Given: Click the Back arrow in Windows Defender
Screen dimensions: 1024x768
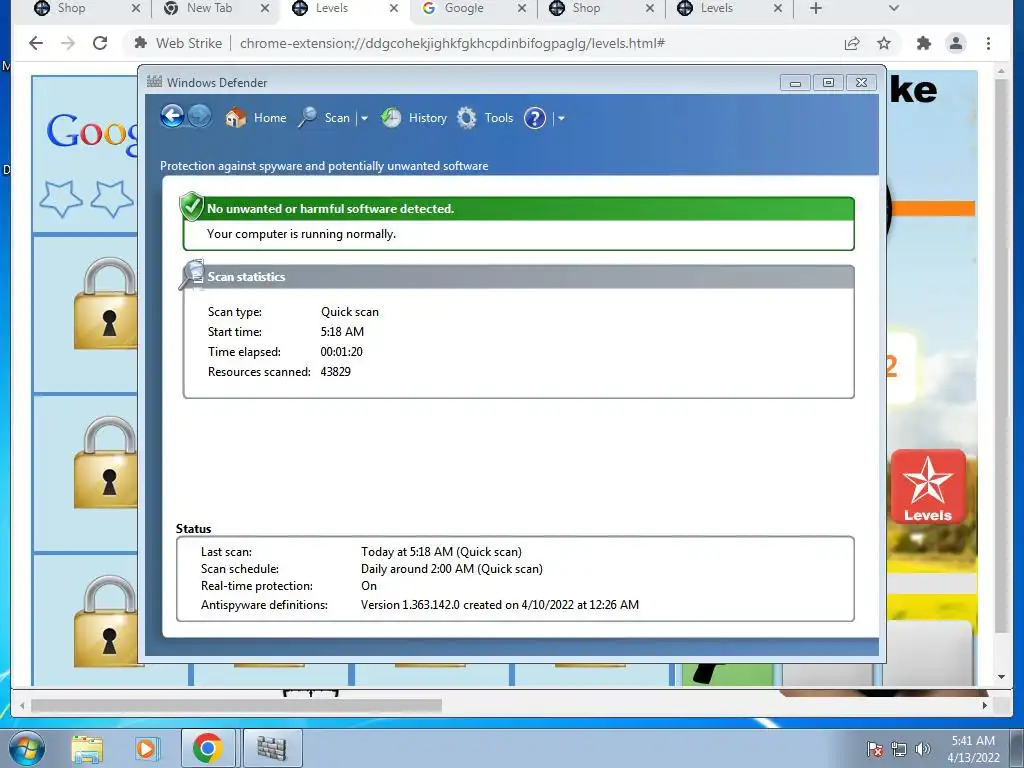Looking at the screenshot, I should click(x=172, y=117).
